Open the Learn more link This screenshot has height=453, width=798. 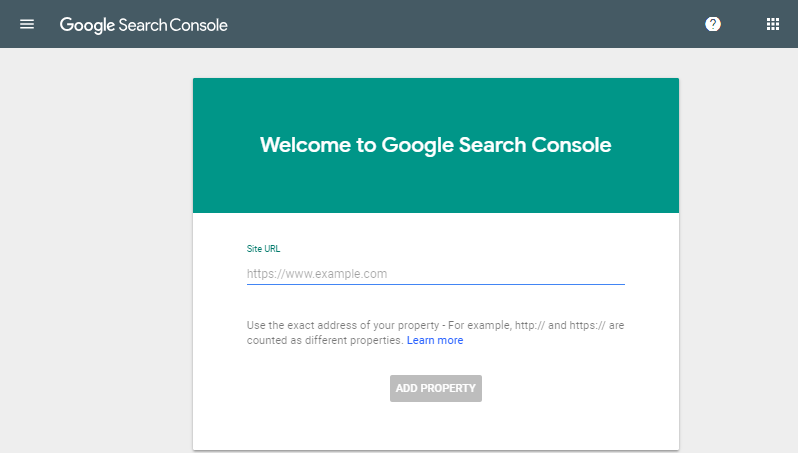[x=435, y=340]
